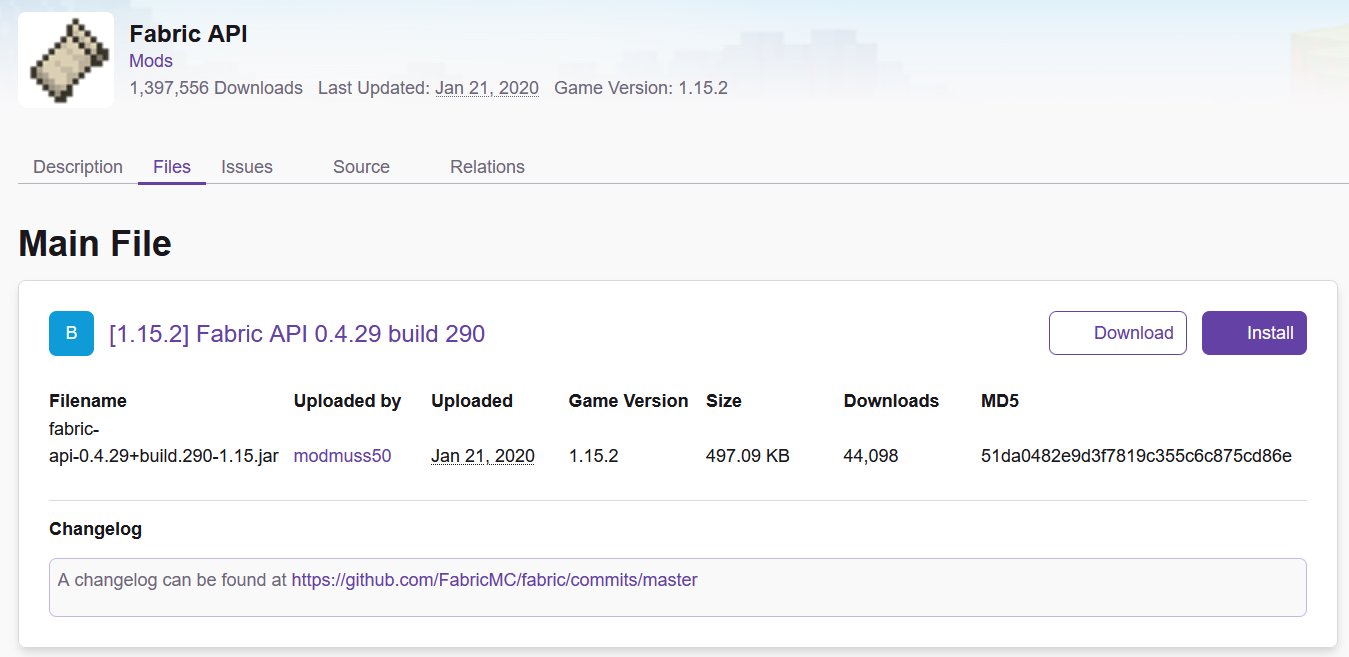Click the MD5 hash value

[x=1136, y=456]
